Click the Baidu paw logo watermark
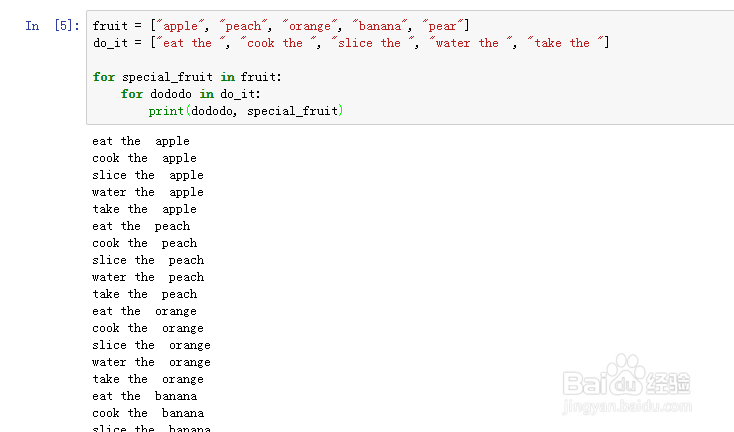The image size is (734, 432). coord(630,378)
